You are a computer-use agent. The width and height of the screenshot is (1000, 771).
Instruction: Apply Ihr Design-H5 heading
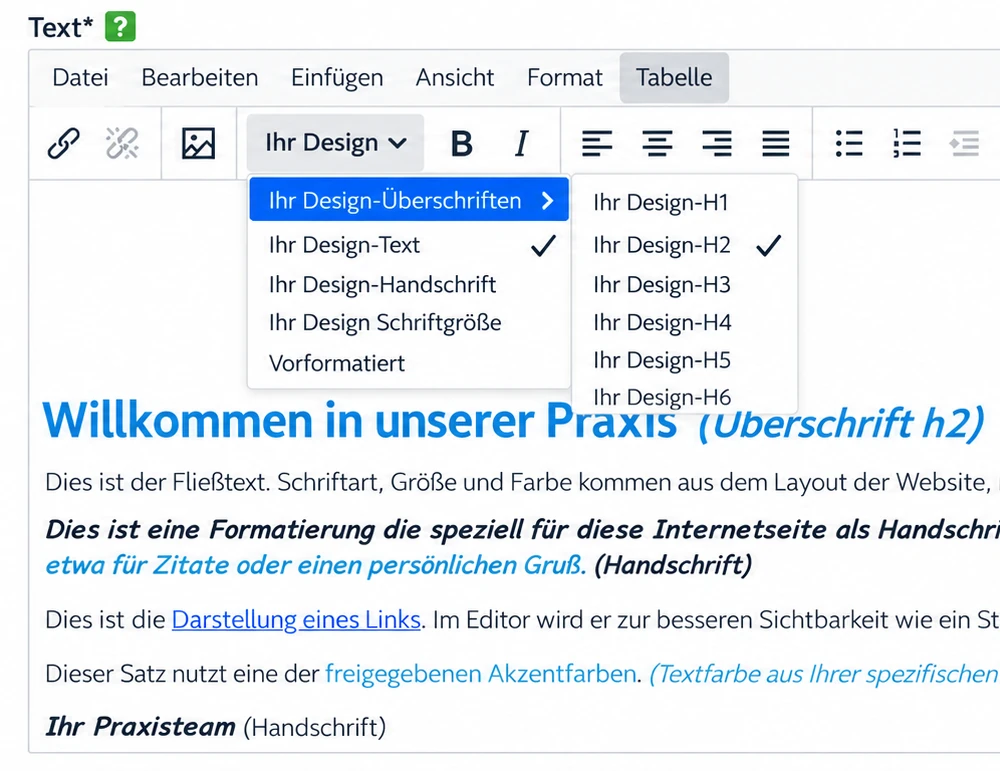coord(684,360)
